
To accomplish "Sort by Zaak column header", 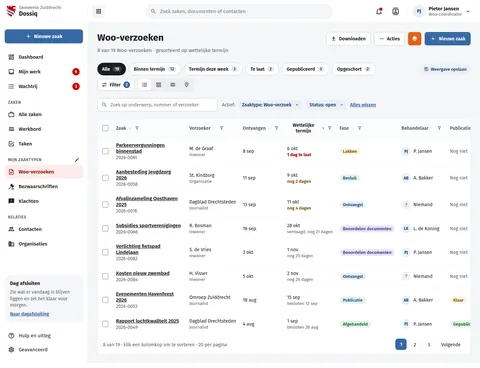I will tap(121, 128).
